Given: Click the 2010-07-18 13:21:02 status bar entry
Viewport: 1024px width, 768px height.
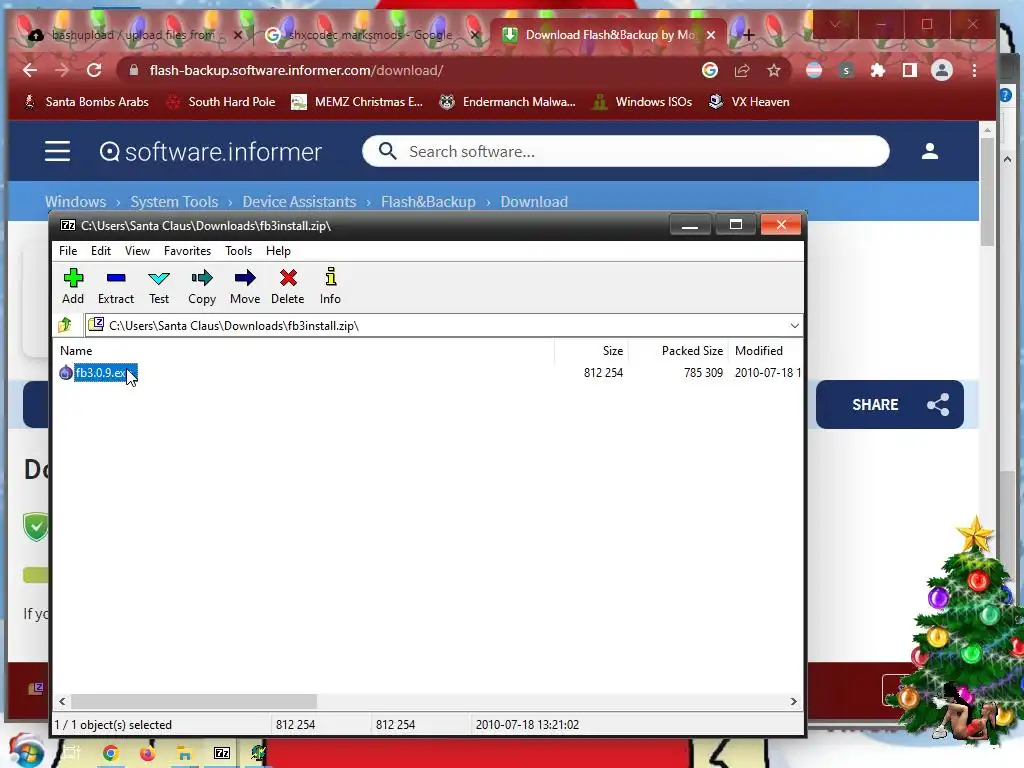Looking at the screenshot, I should coord(527,725).
